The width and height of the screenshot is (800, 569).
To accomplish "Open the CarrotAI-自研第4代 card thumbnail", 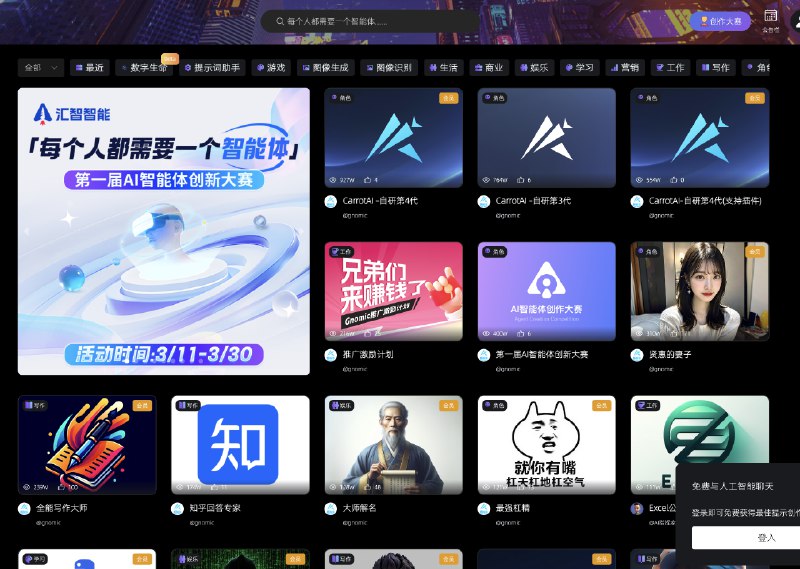I will coord(393,138).
